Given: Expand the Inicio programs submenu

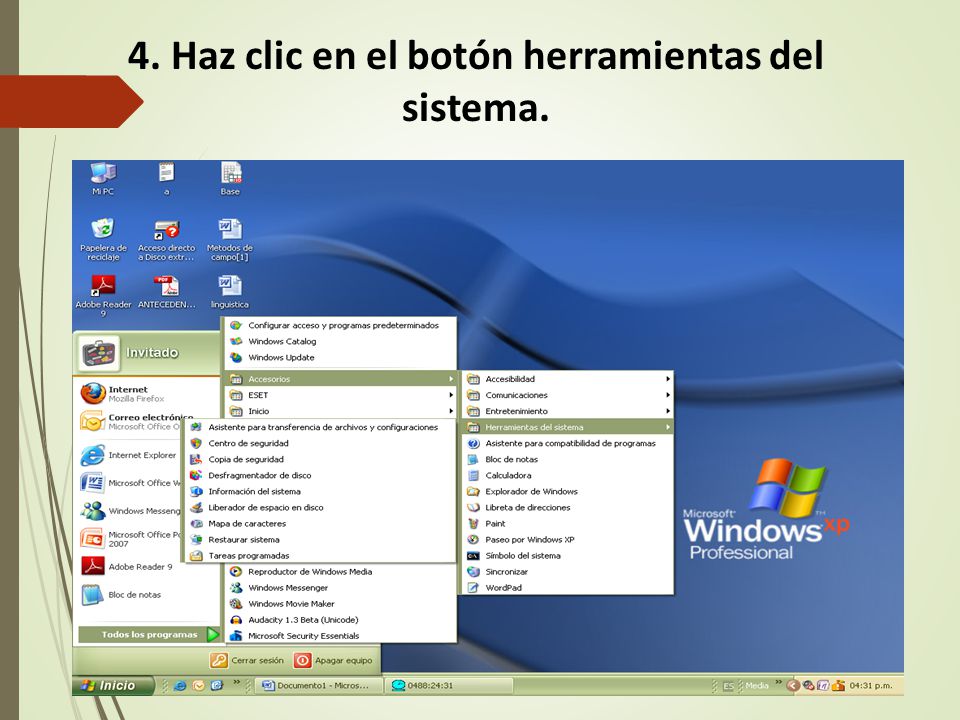Looking at the screenshot, I should pyautogui.click(x=340, y=411).
